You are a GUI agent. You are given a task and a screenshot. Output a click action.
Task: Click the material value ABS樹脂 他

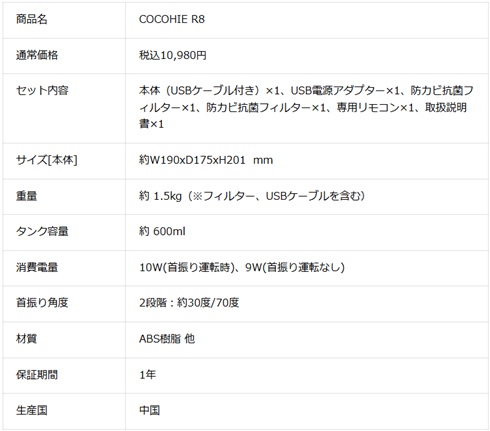click(x=167, y=339)
